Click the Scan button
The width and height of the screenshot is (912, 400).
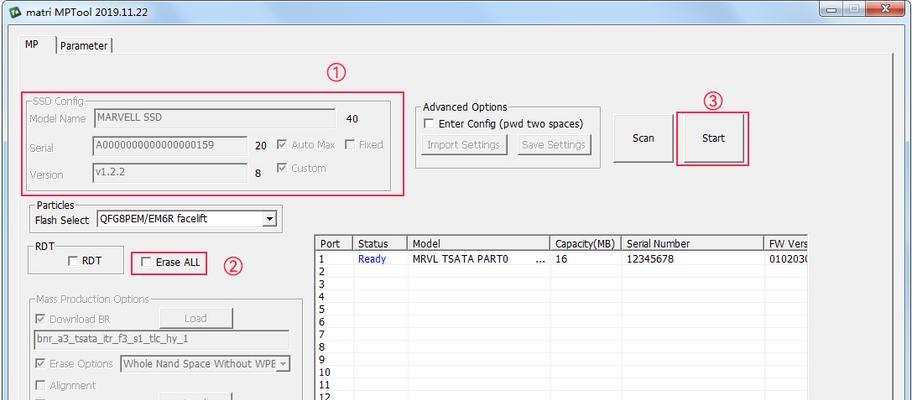(643, 138)
